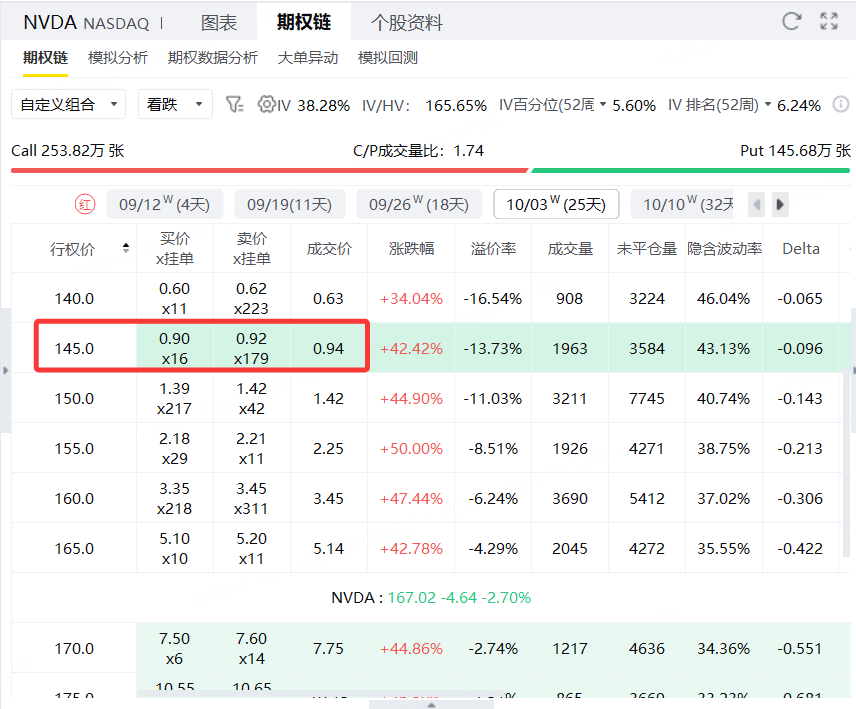
Task: Click ask 0.92 x179 in the 145.0 row
Action: point(252,348)
